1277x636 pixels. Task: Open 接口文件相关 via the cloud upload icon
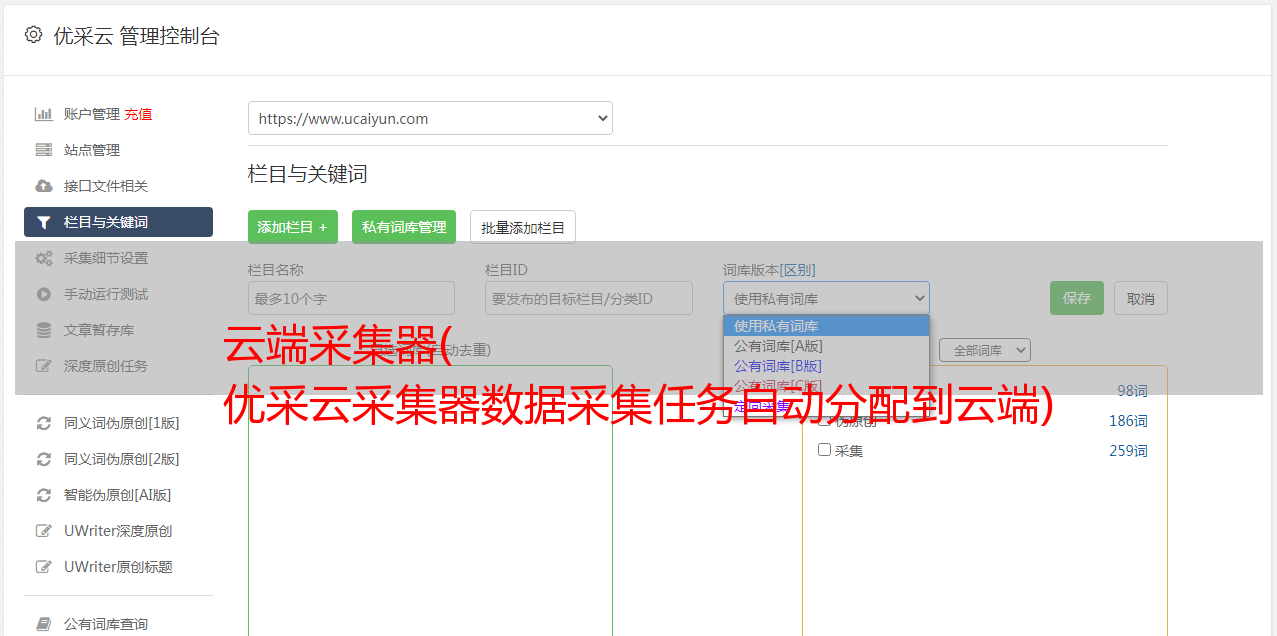(43, 186)
